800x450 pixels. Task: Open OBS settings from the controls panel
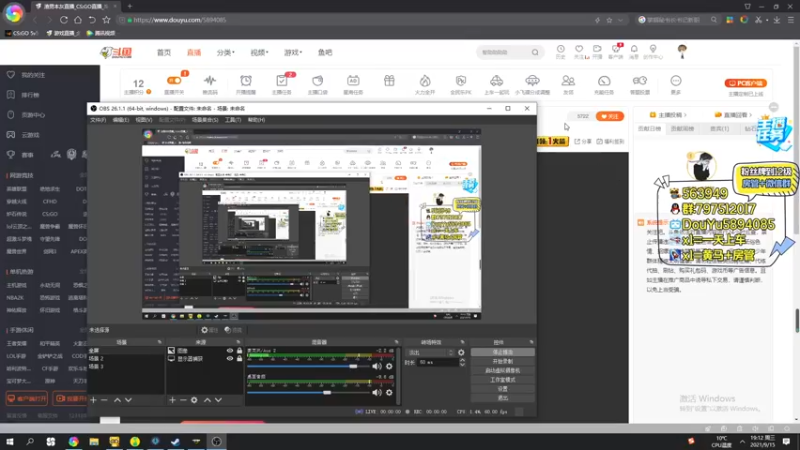click(503, 389)
